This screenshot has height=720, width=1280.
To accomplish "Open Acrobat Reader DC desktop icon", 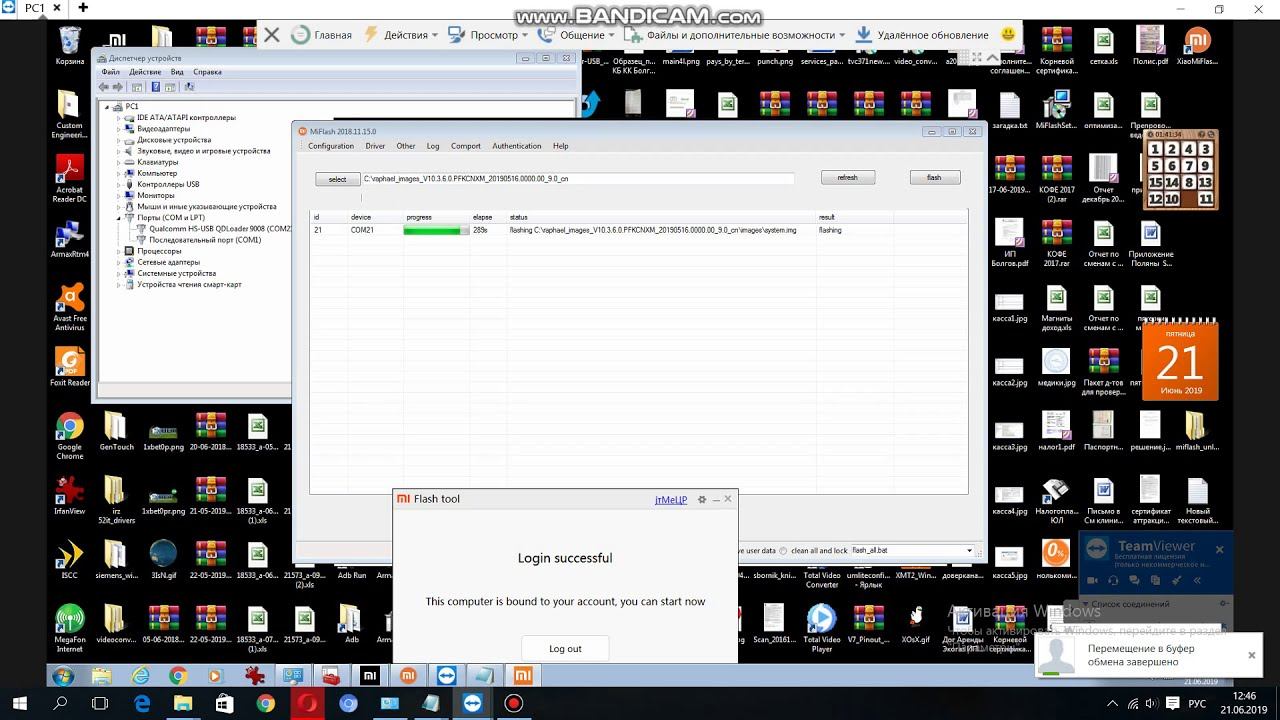I will (69, 178).
